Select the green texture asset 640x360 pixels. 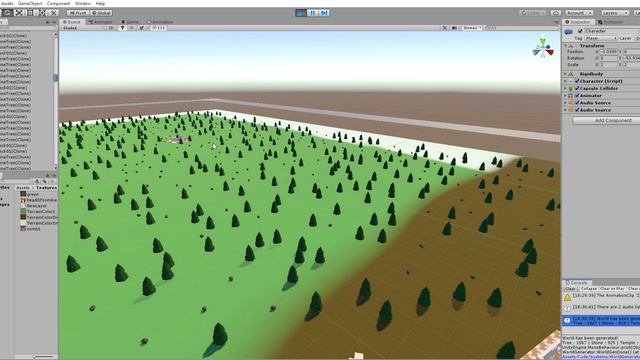point(30,194)
